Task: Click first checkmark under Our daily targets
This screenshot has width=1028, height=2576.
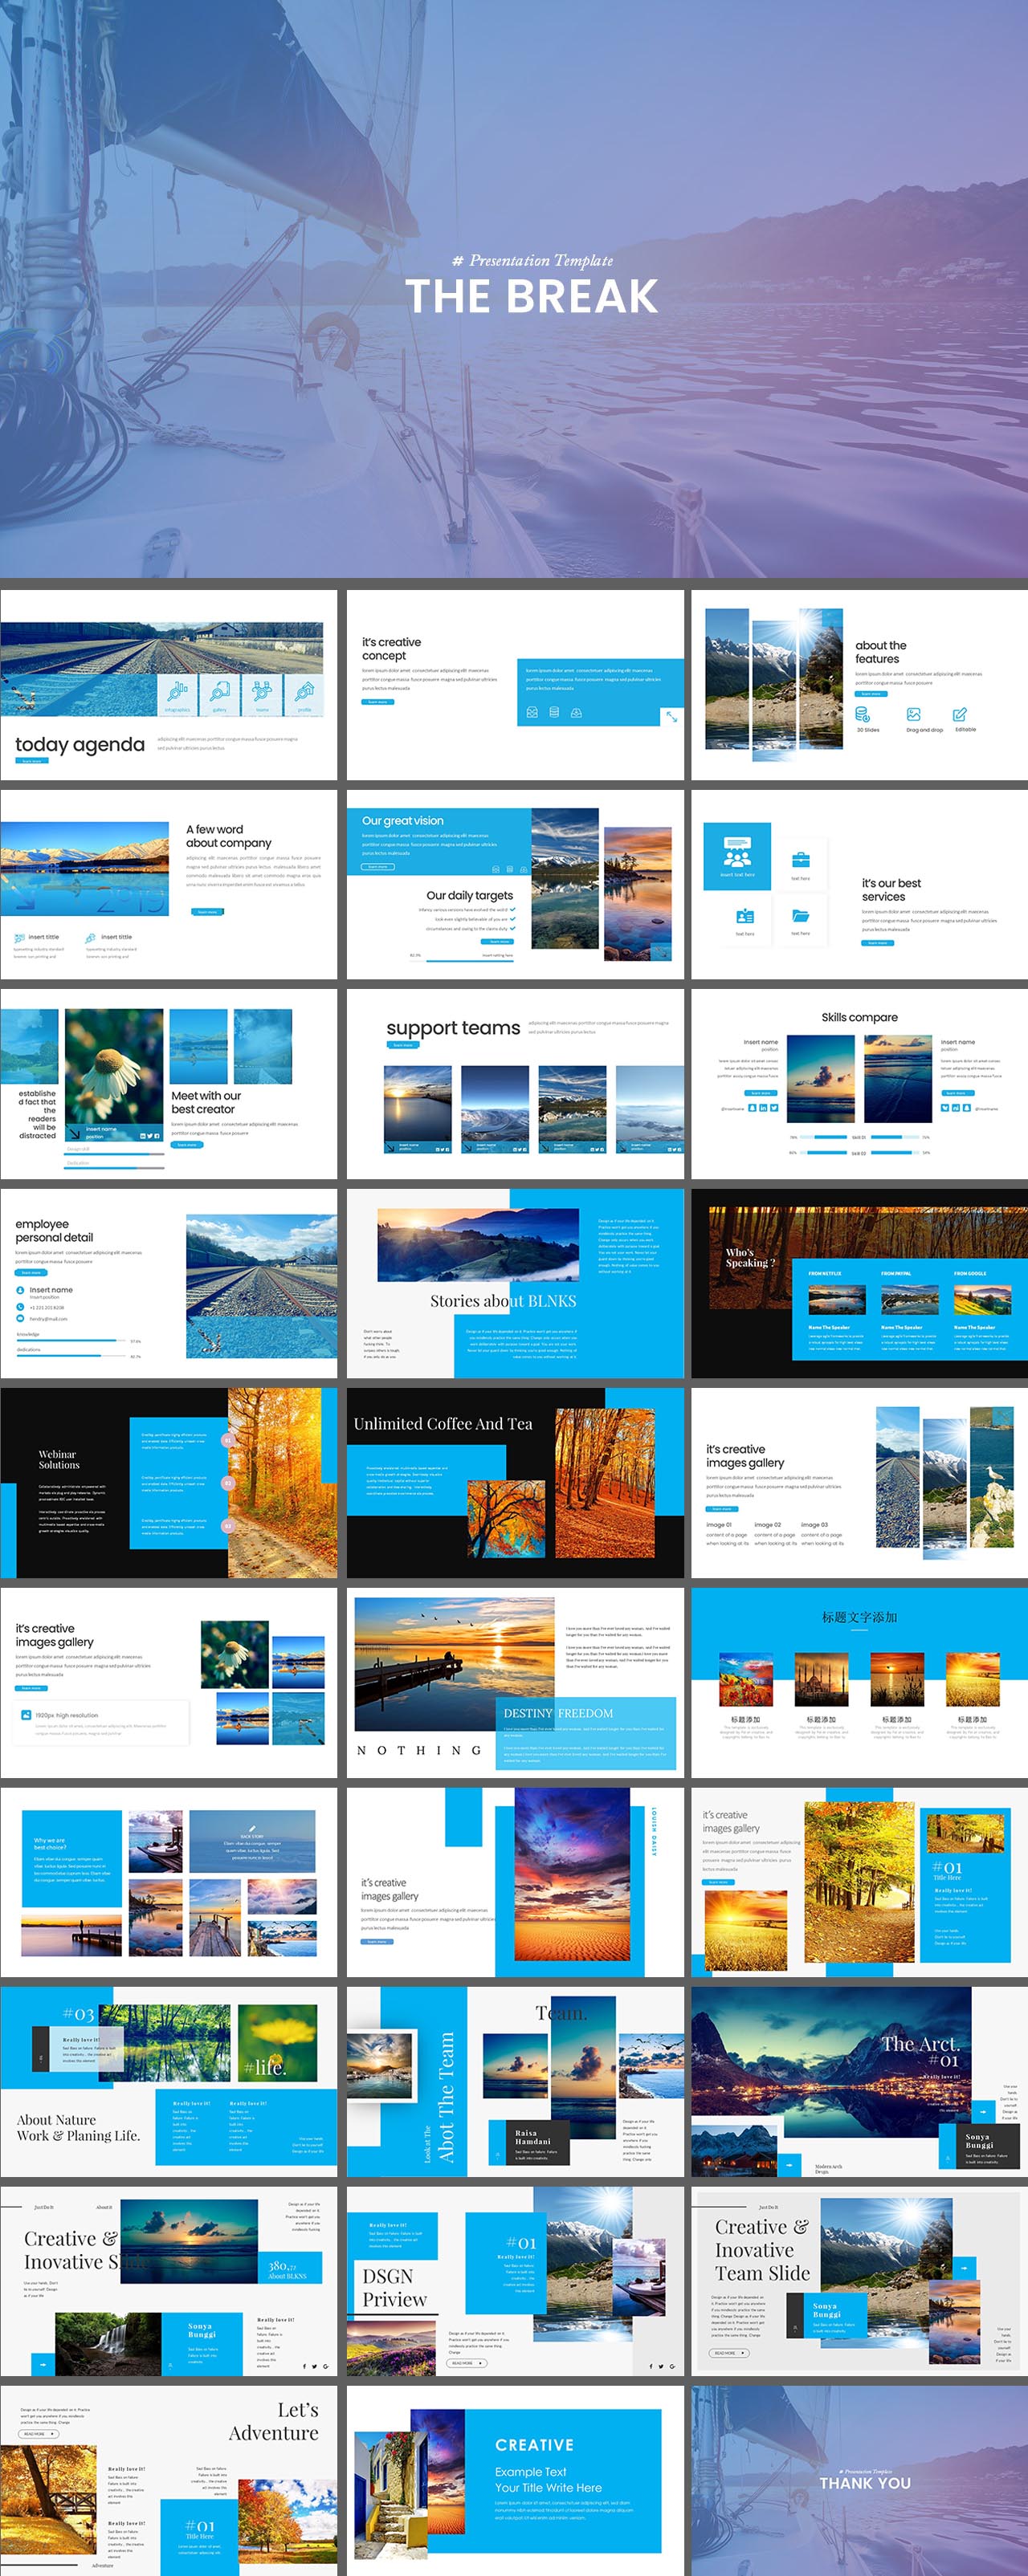Action: coord(513,910)
